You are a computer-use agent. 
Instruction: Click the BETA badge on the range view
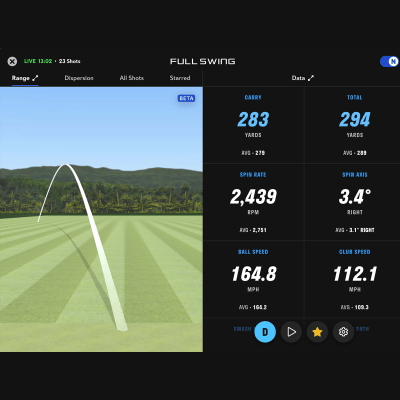(186, 98)
